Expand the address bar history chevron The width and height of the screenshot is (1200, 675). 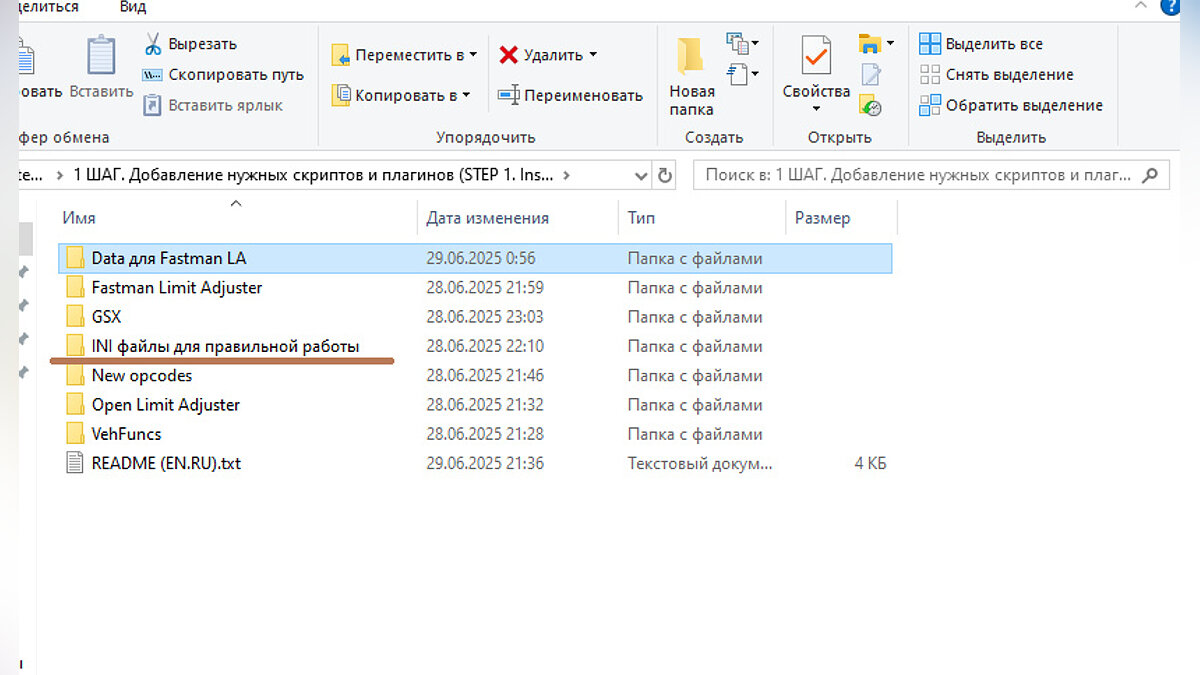(642, 175)
